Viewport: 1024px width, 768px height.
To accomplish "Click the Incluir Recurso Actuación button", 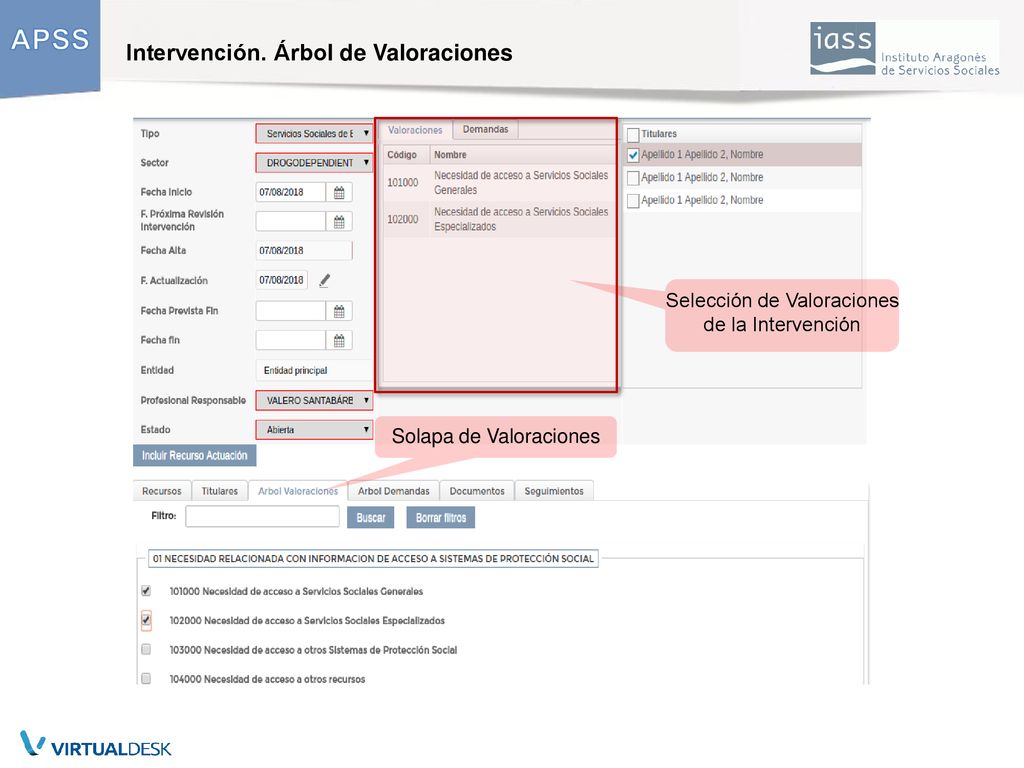I will [x=195, y=455].
